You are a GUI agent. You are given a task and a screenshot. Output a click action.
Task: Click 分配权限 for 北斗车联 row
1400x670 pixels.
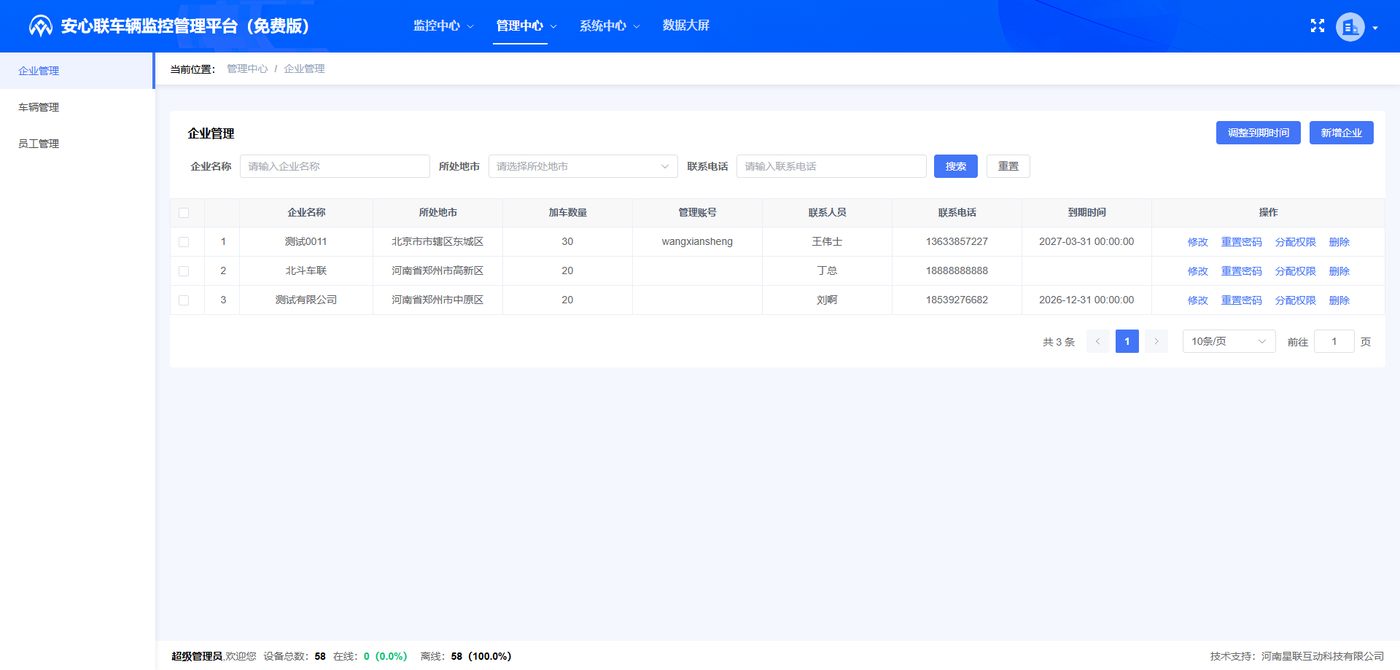coord(1295,271)
